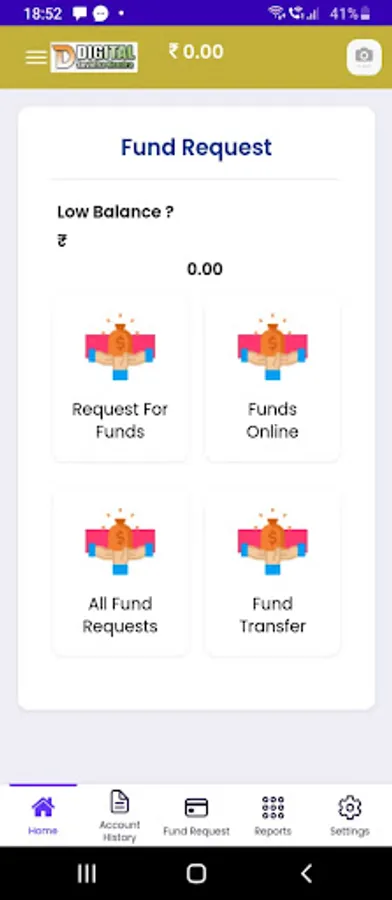The image size is (392, 900).
Task: Go to the Fund Request tab
Action: point(196,815)
